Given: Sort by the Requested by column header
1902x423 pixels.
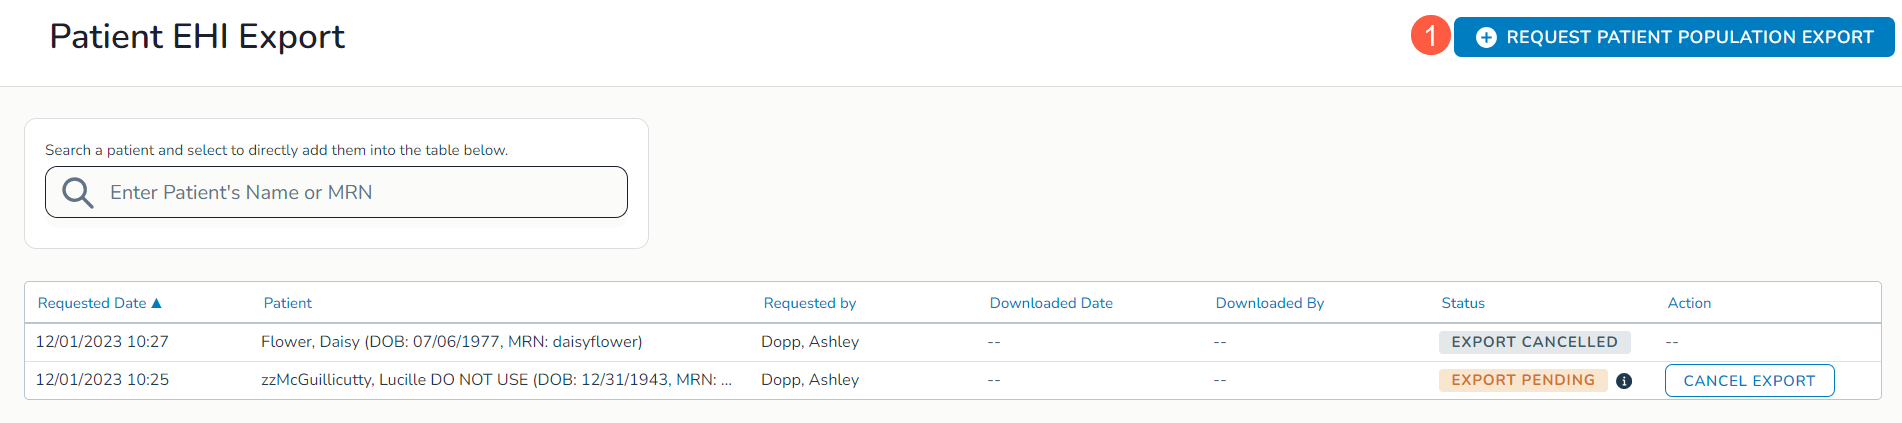Looking at the screenshot, I should (809, 303).
